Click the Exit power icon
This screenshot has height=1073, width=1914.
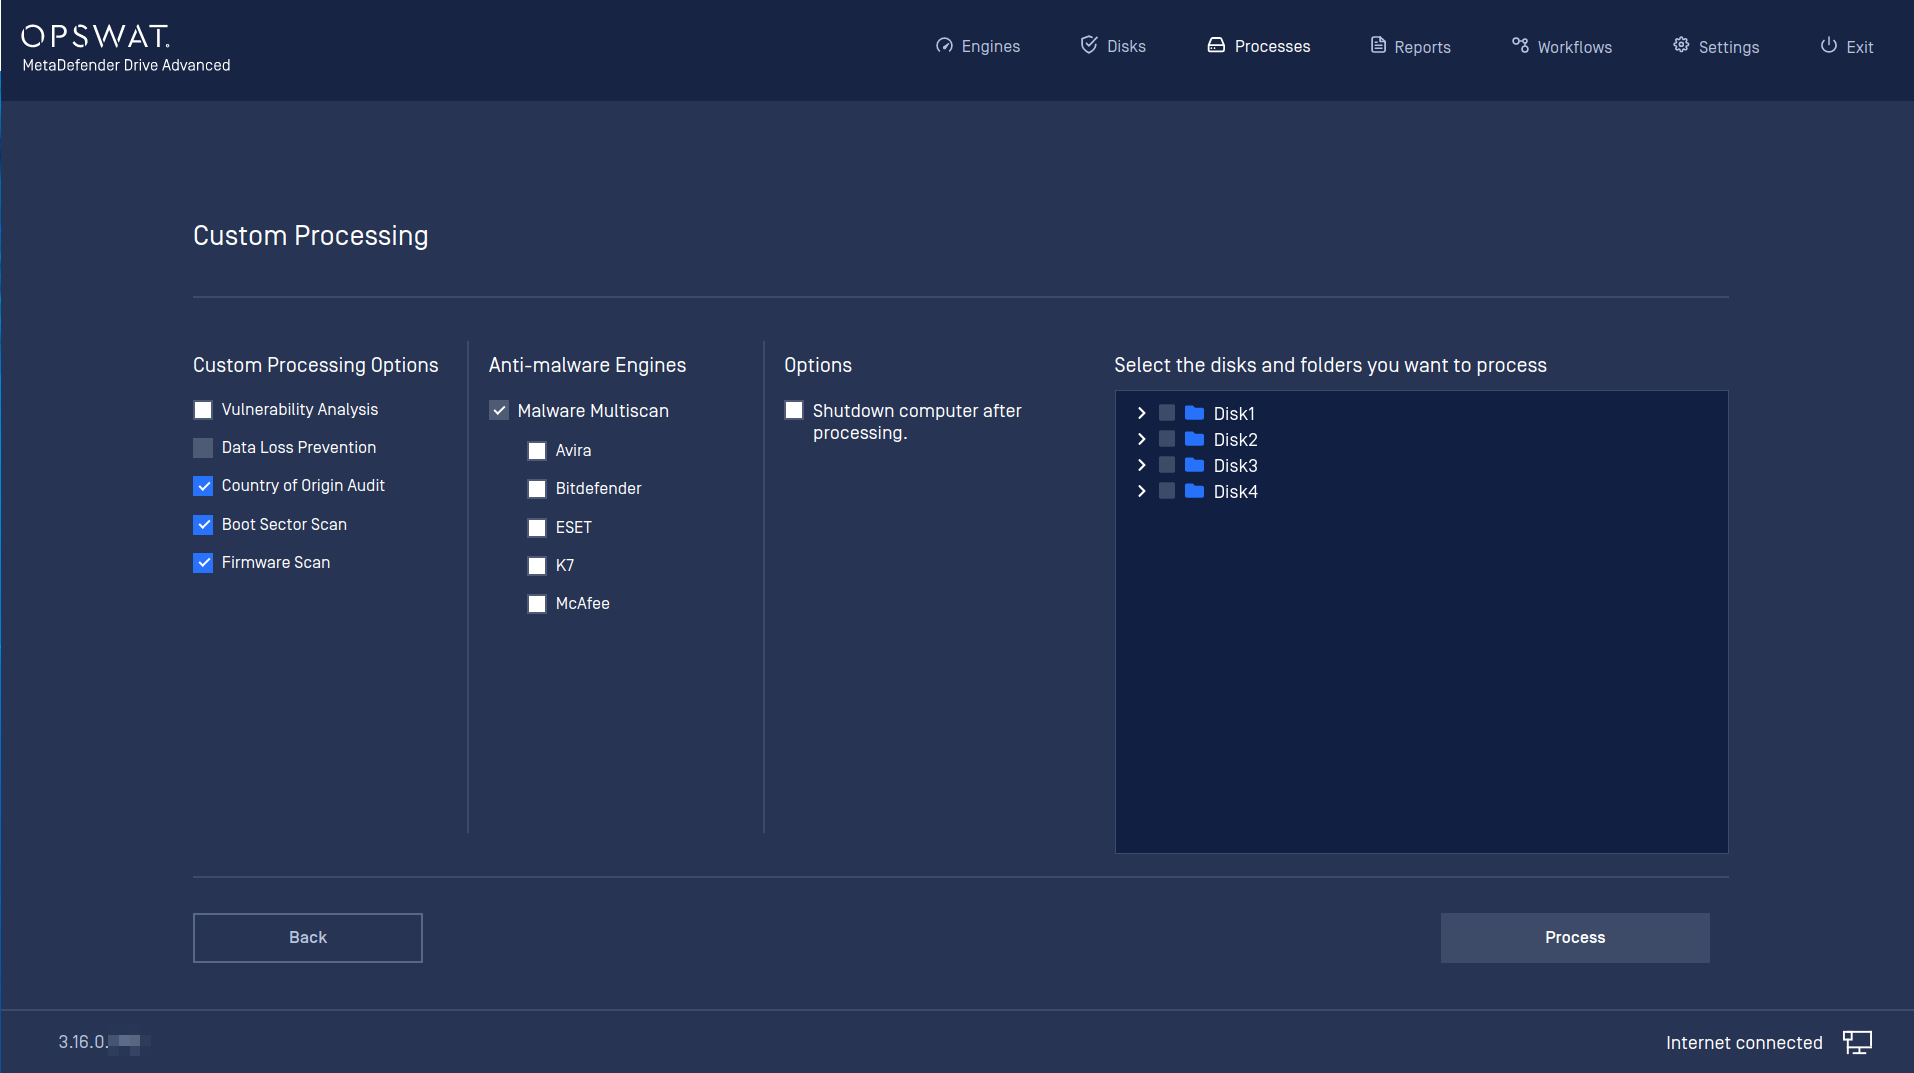pos(1828,46)
